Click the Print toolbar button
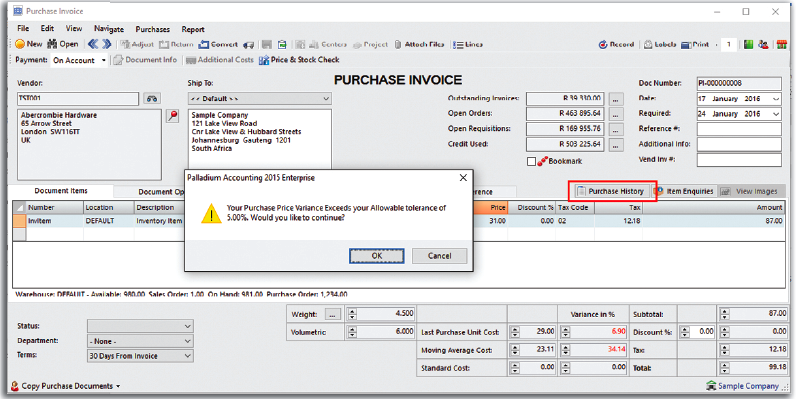Viewport: 796px width, 399px height. coord(695,45)
